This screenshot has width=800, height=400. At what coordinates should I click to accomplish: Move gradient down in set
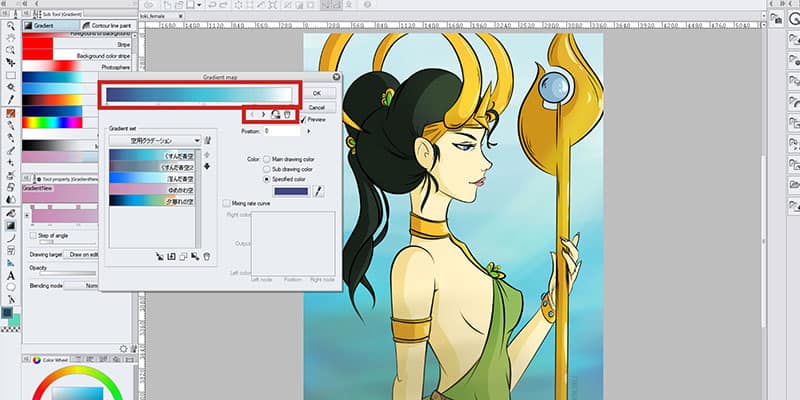(207, 166)
